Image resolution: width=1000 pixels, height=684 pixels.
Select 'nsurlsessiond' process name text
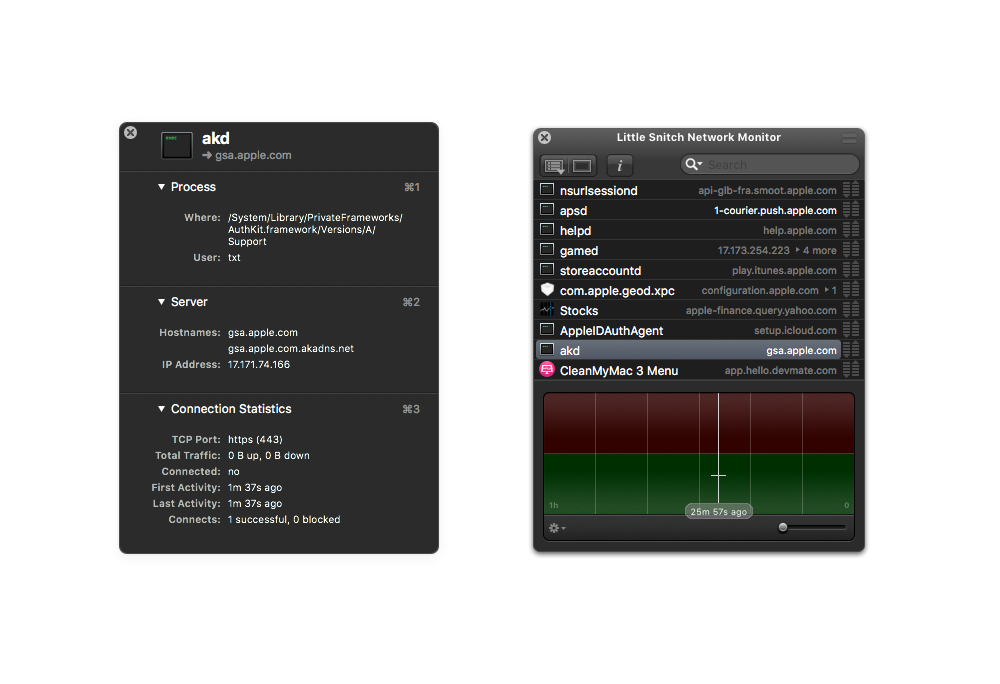coord(598,191)
